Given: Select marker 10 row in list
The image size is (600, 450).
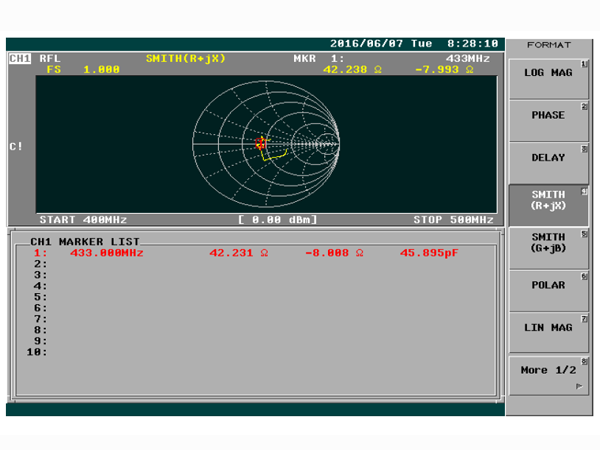Looking at the screenshot, I should [x=37, y=352].
